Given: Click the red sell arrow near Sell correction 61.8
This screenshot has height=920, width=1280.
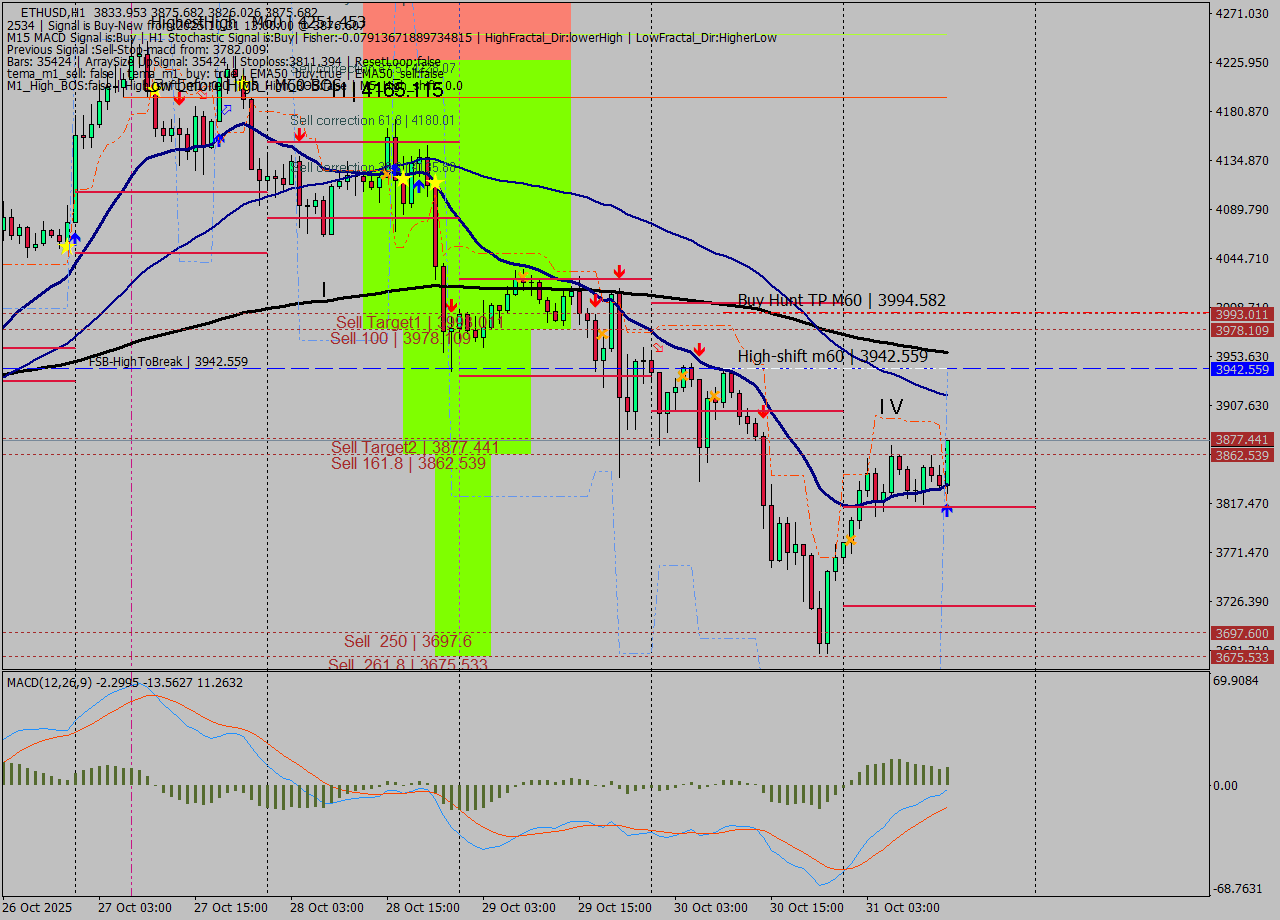Looking at the screenshot, I should [x=299, y=134].
